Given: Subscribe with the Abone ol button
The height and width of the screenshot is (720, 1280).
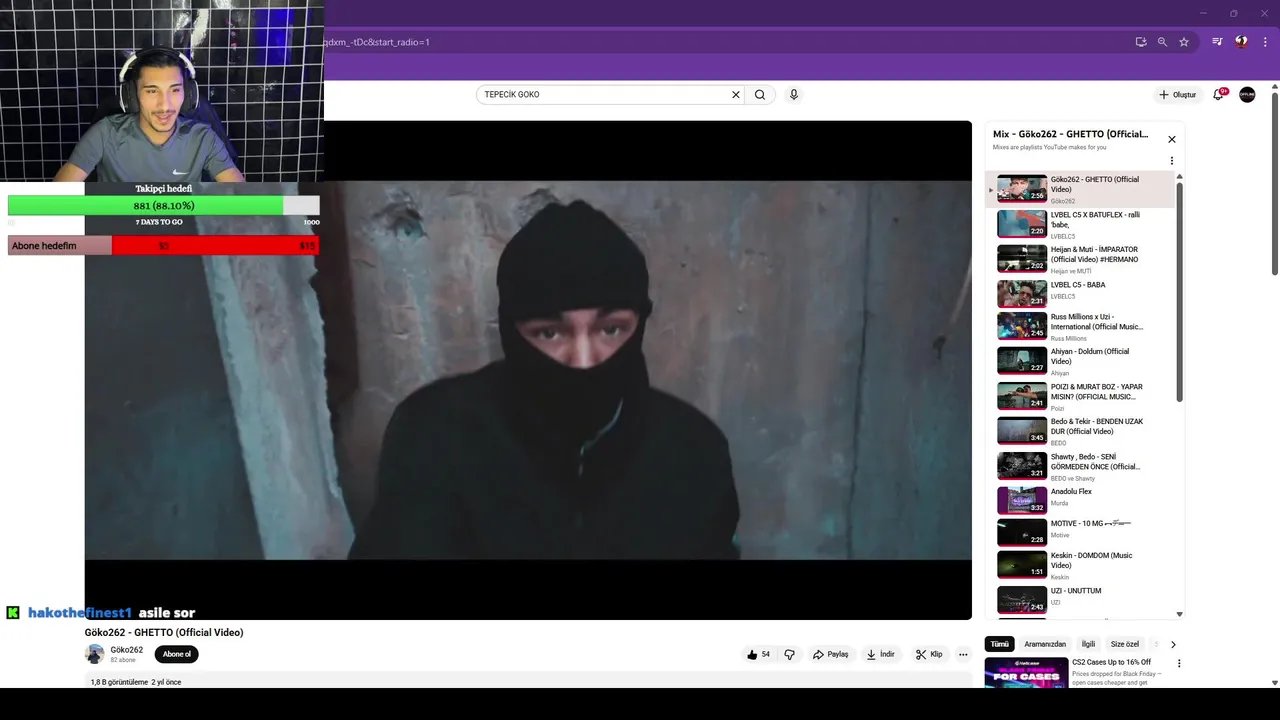Looking at the screenshot, I should [x=177, y=654].
